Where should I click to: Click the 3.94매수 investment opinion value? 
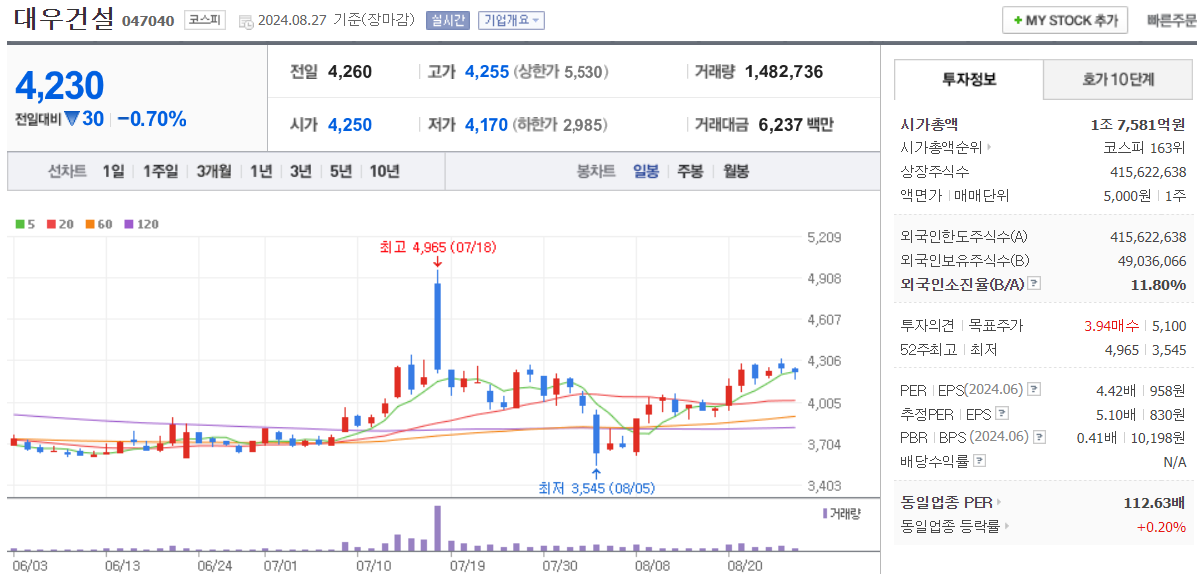click(1112, 326)
